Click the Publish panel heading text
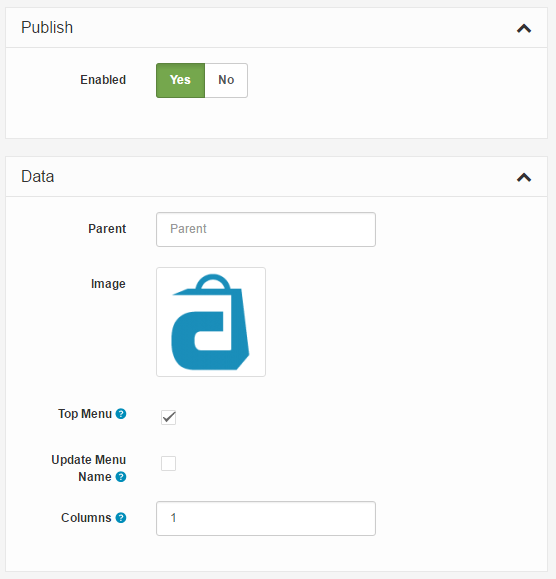556x579 pixels. click(47, 28)
